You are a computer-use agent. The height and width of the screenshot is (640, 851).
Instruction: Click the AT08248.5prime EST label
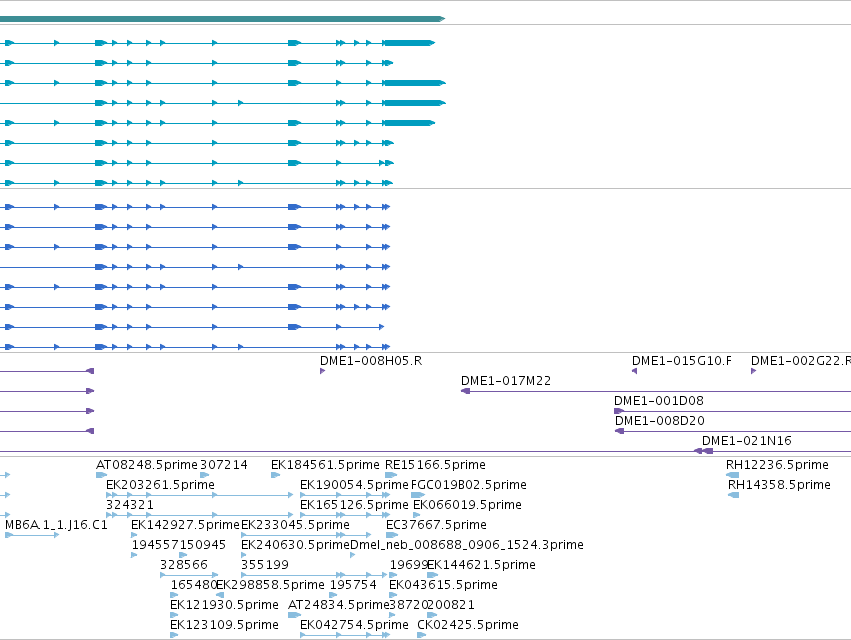[x=147, y=465]
